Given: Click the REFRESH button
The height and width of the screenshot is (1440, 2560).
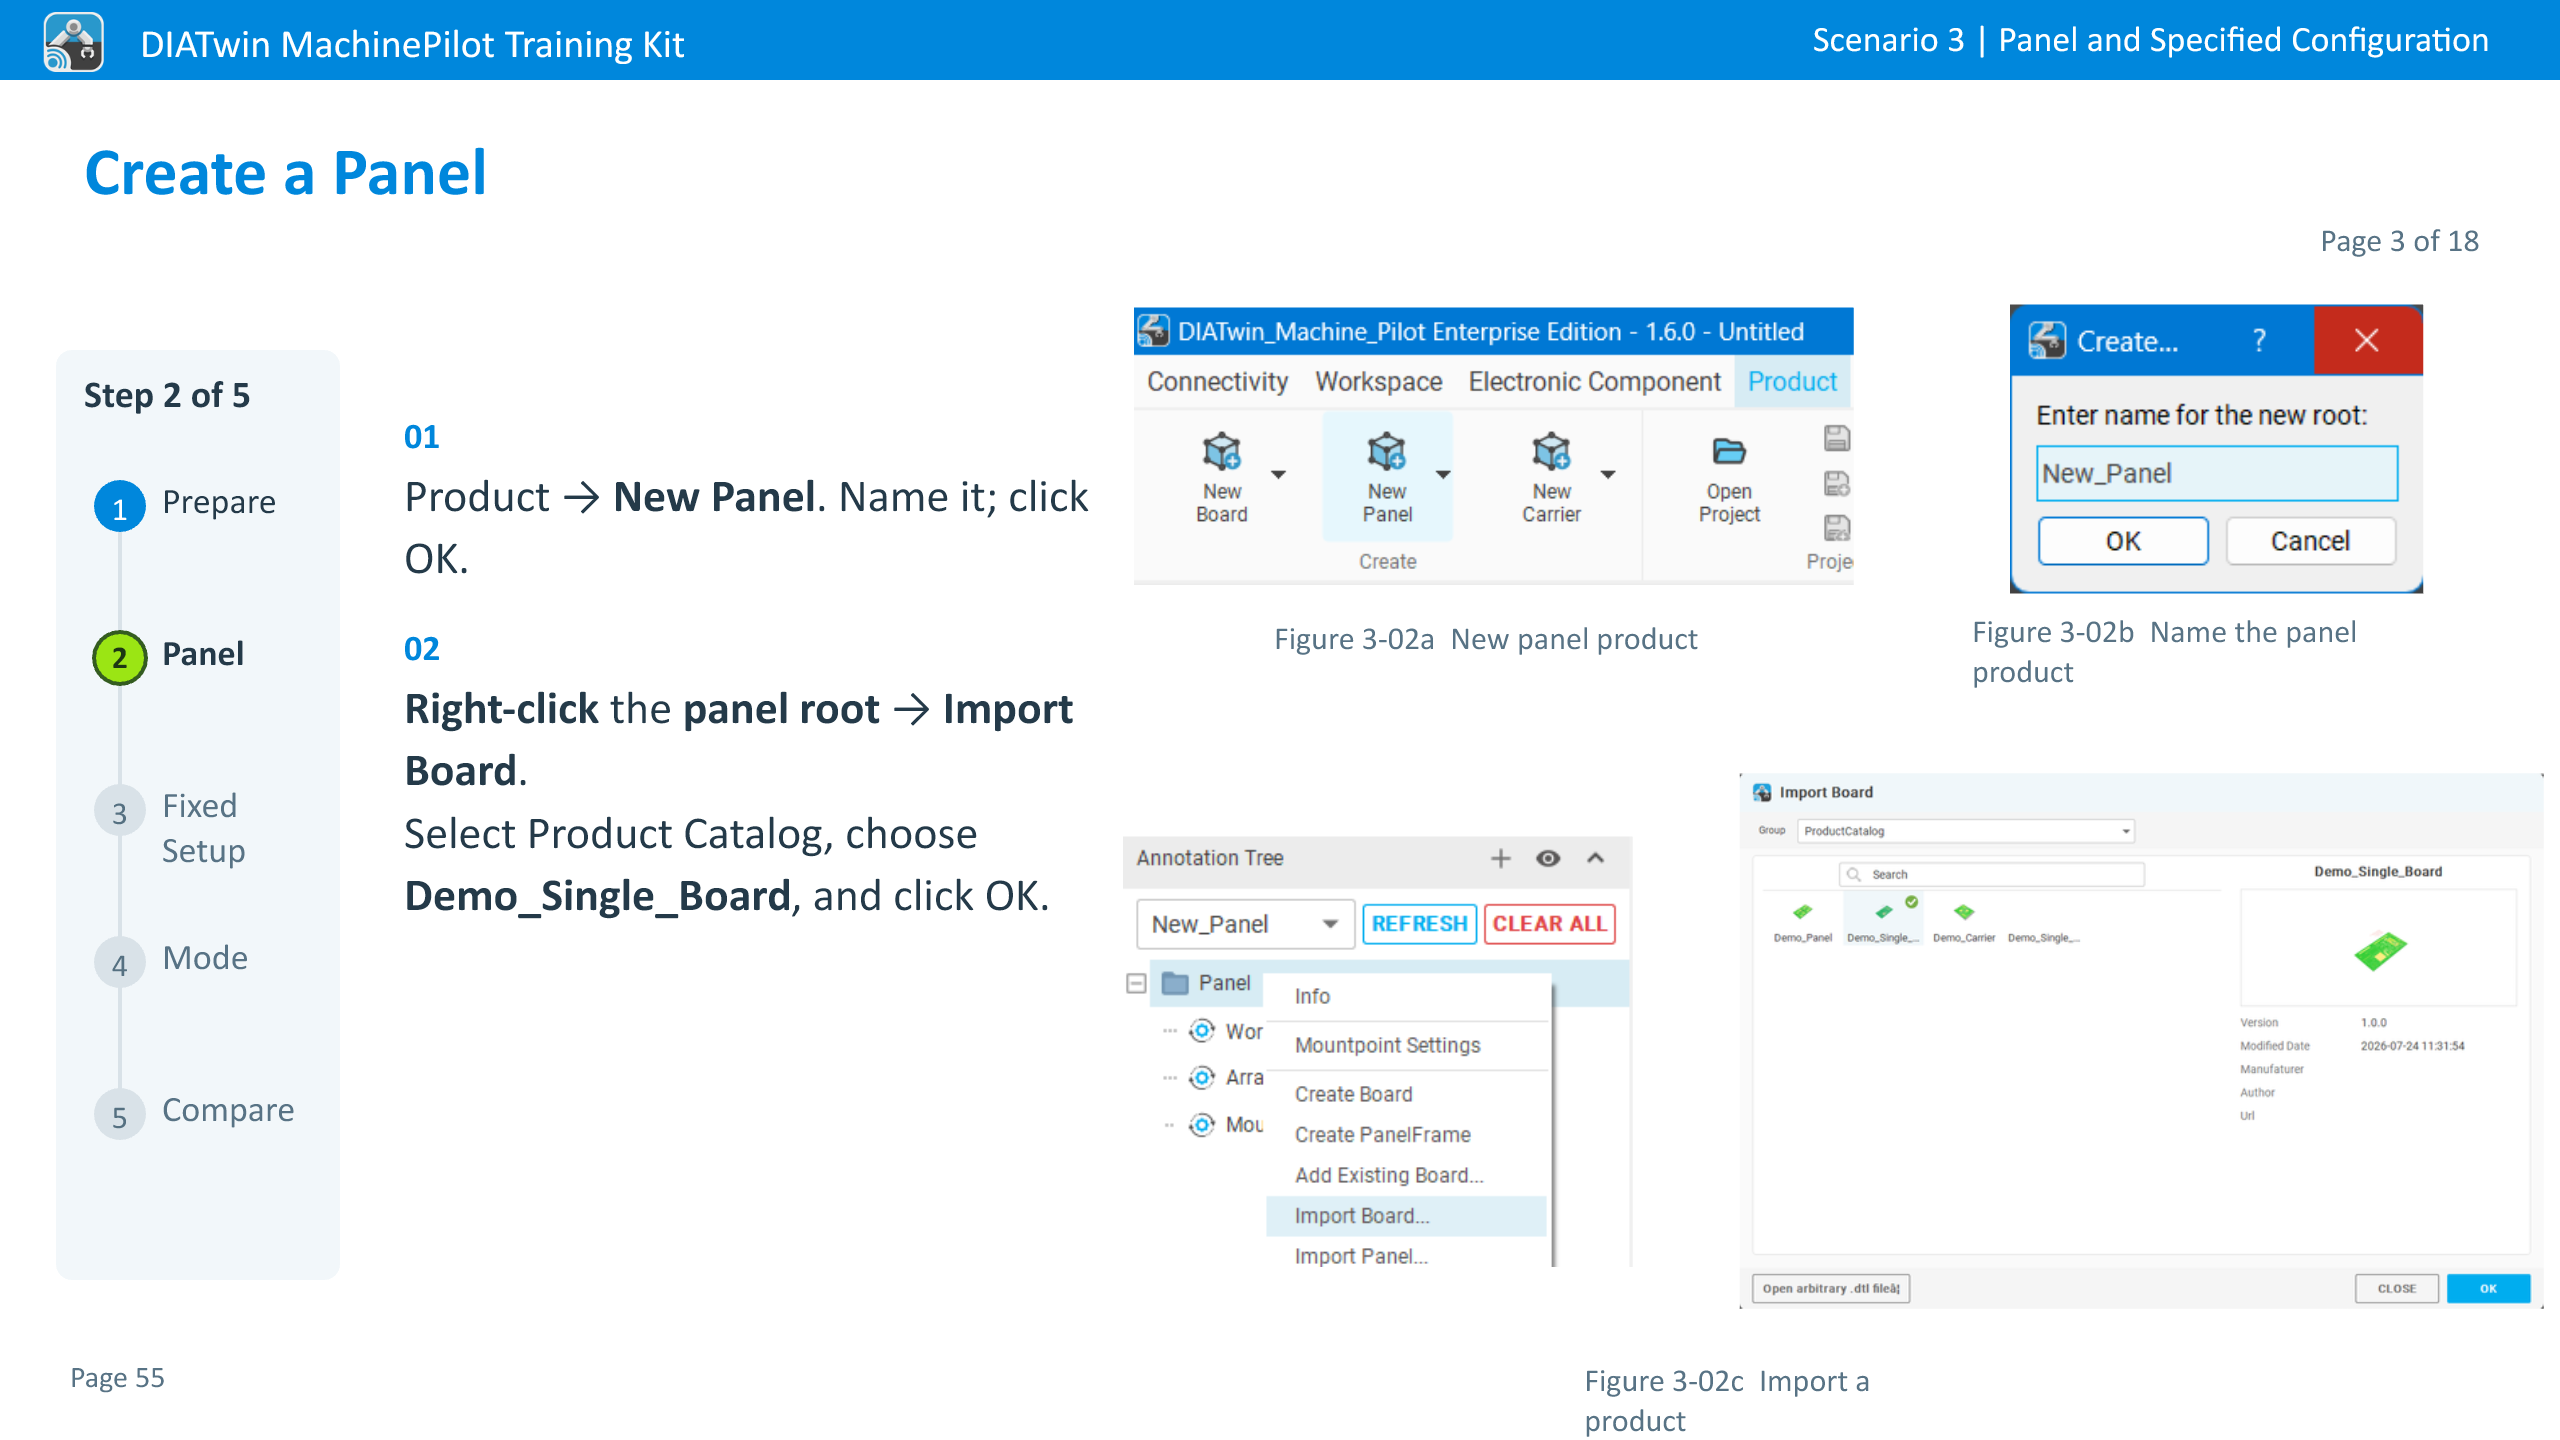Looking at the screenshot, I should [1419, 924].
